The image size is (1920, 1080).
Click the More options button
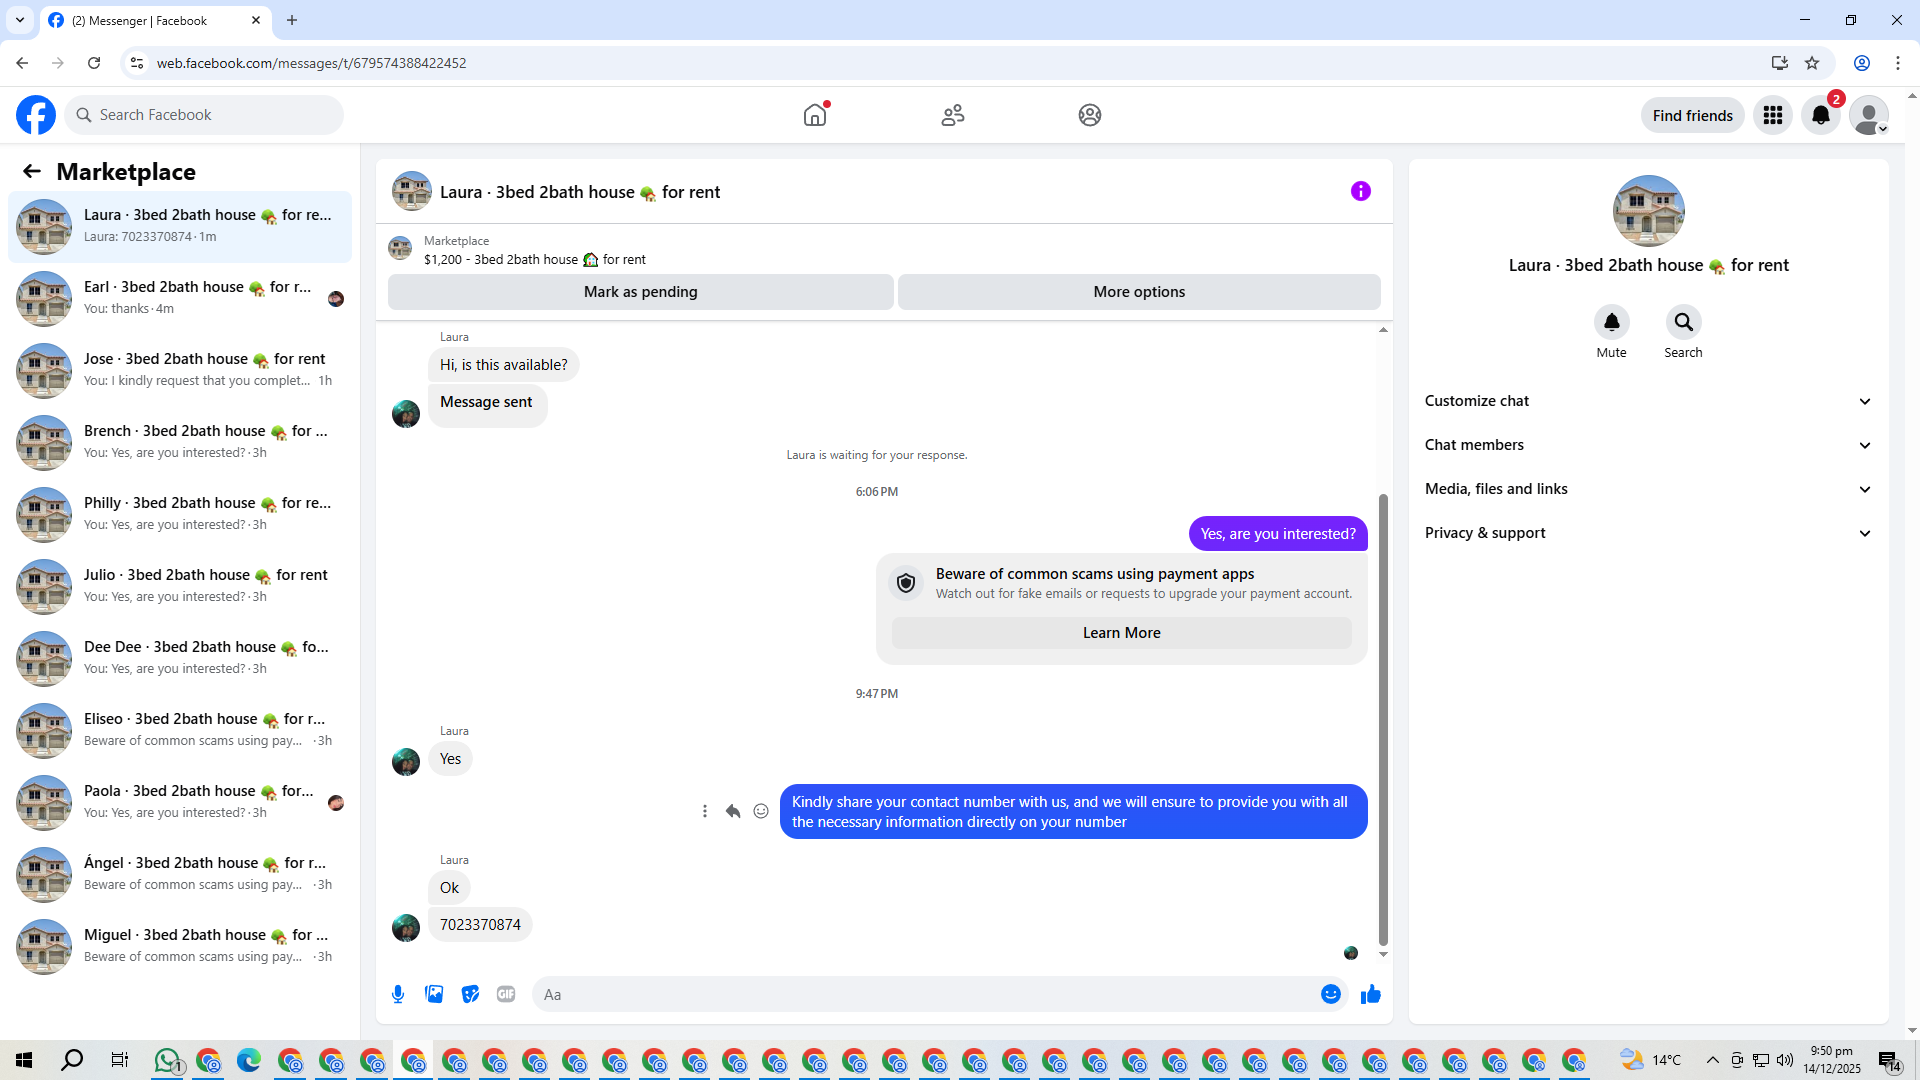[x=1139, y=292]
